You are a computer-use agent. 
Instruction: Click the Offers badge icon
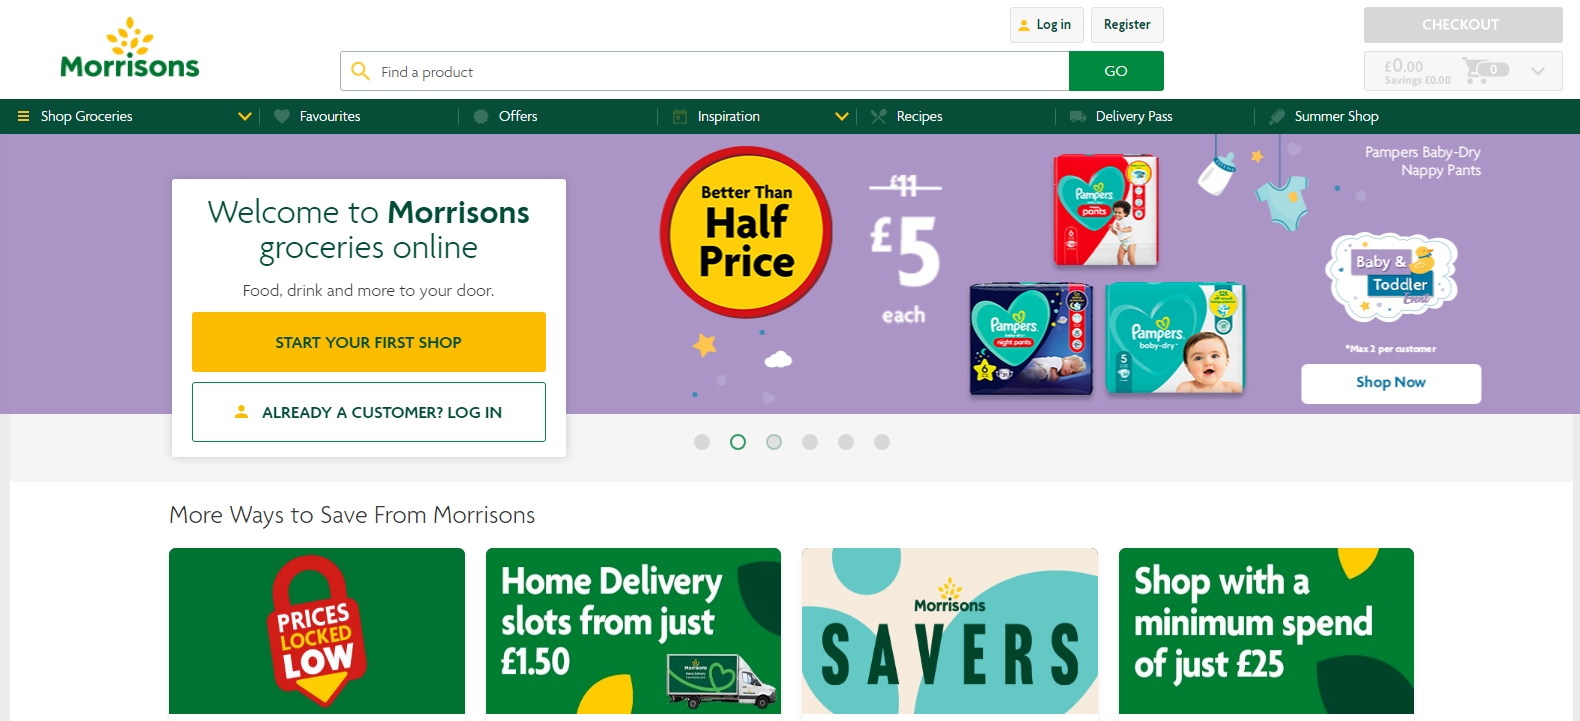tap(481, 116)
